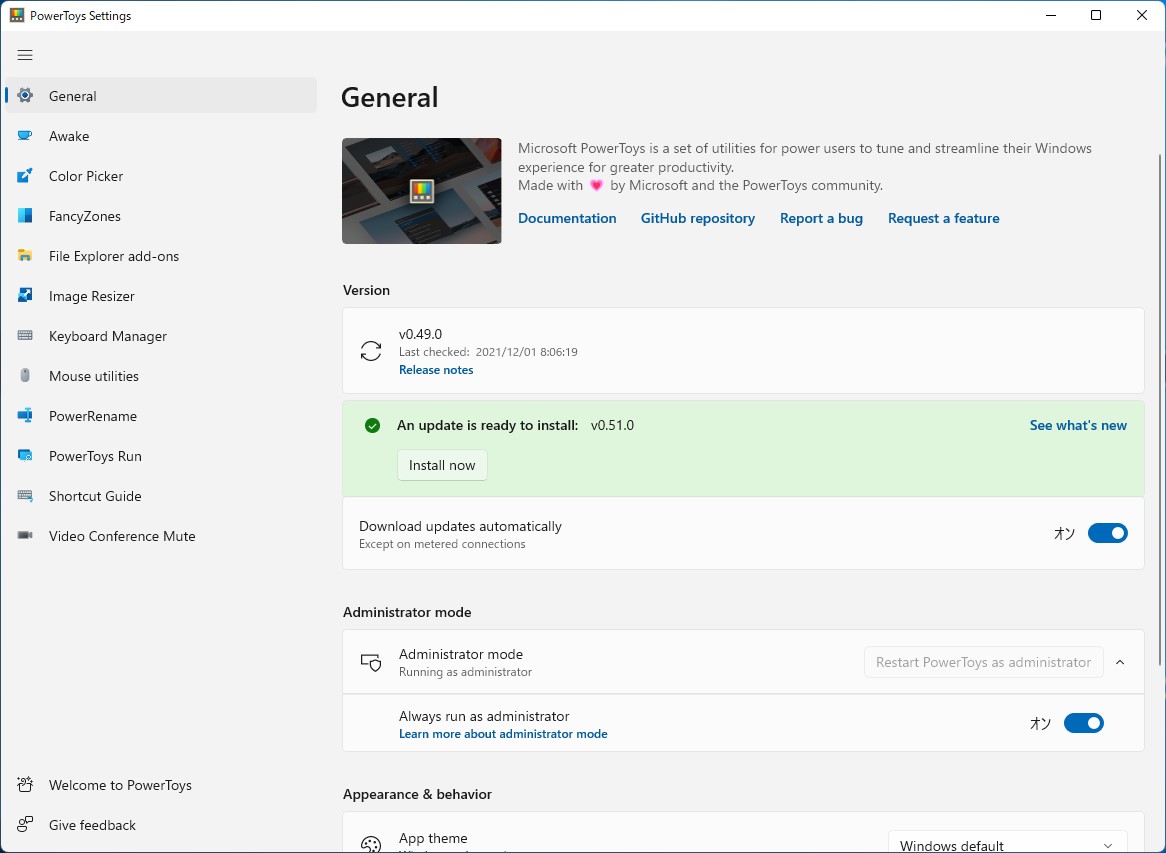Collapse the Administrator mode section chevron
1166x853 pixels.
[1120, 661]
